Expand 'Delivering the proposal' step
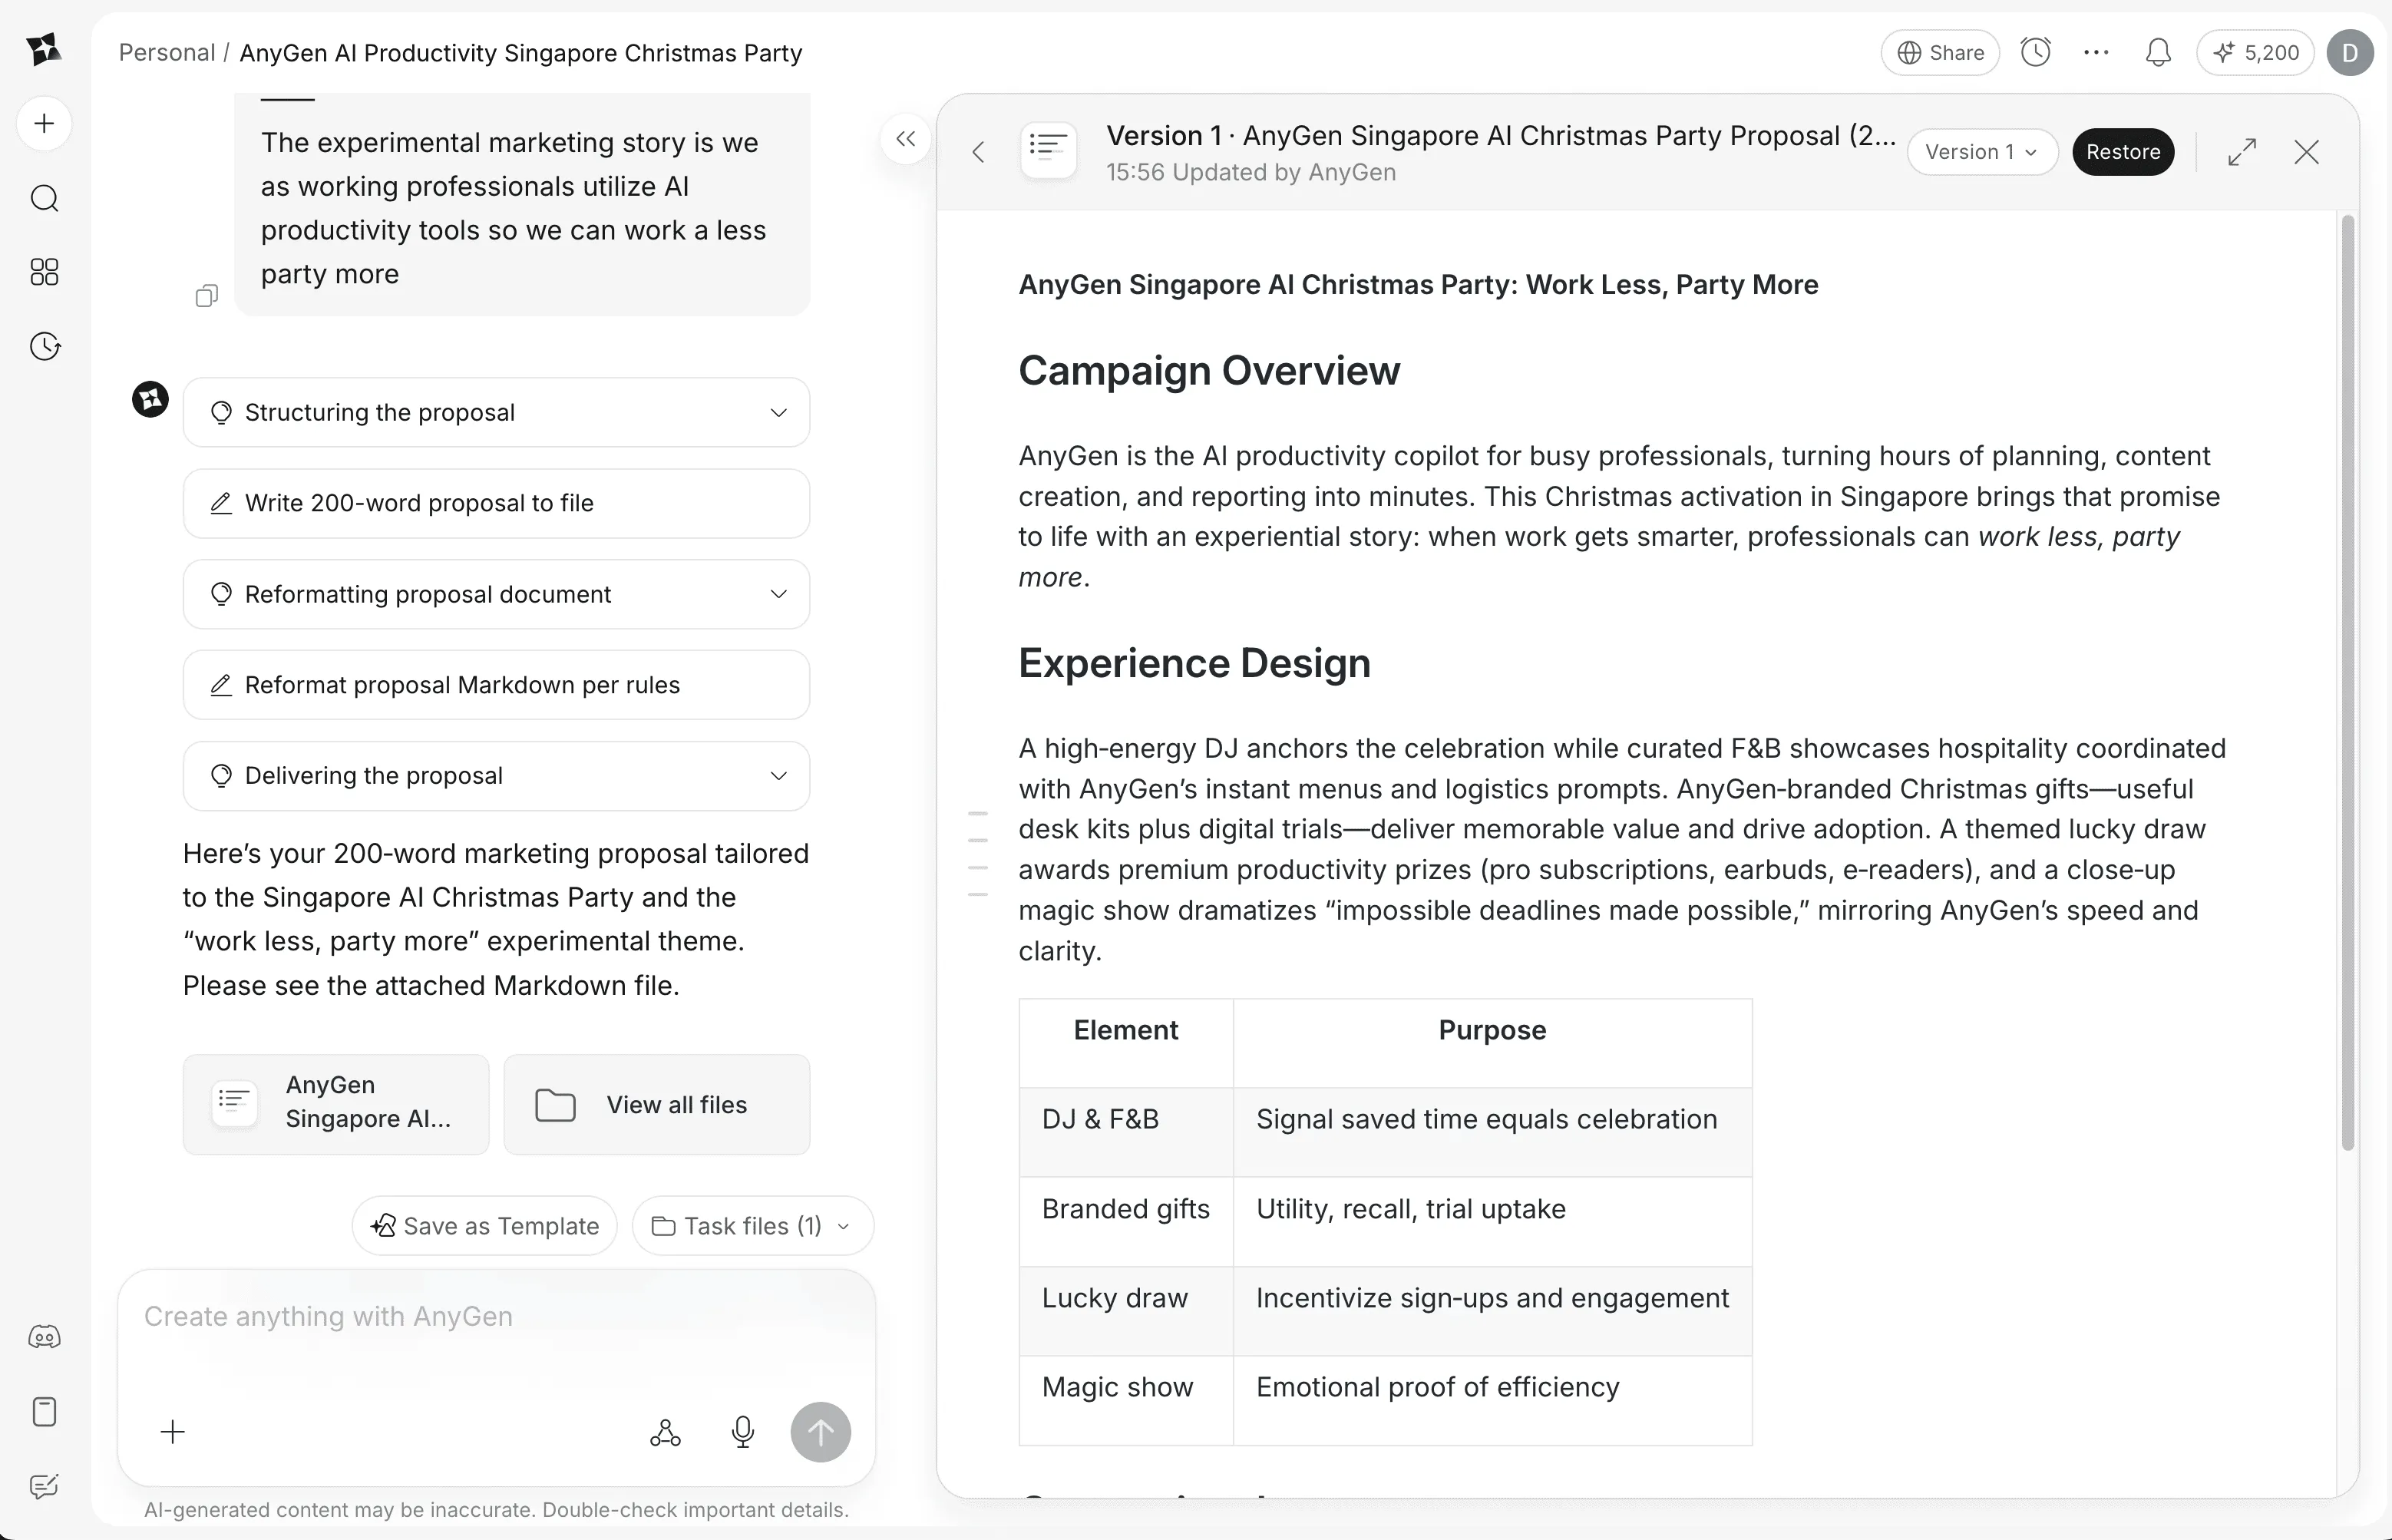 [496, 776]
